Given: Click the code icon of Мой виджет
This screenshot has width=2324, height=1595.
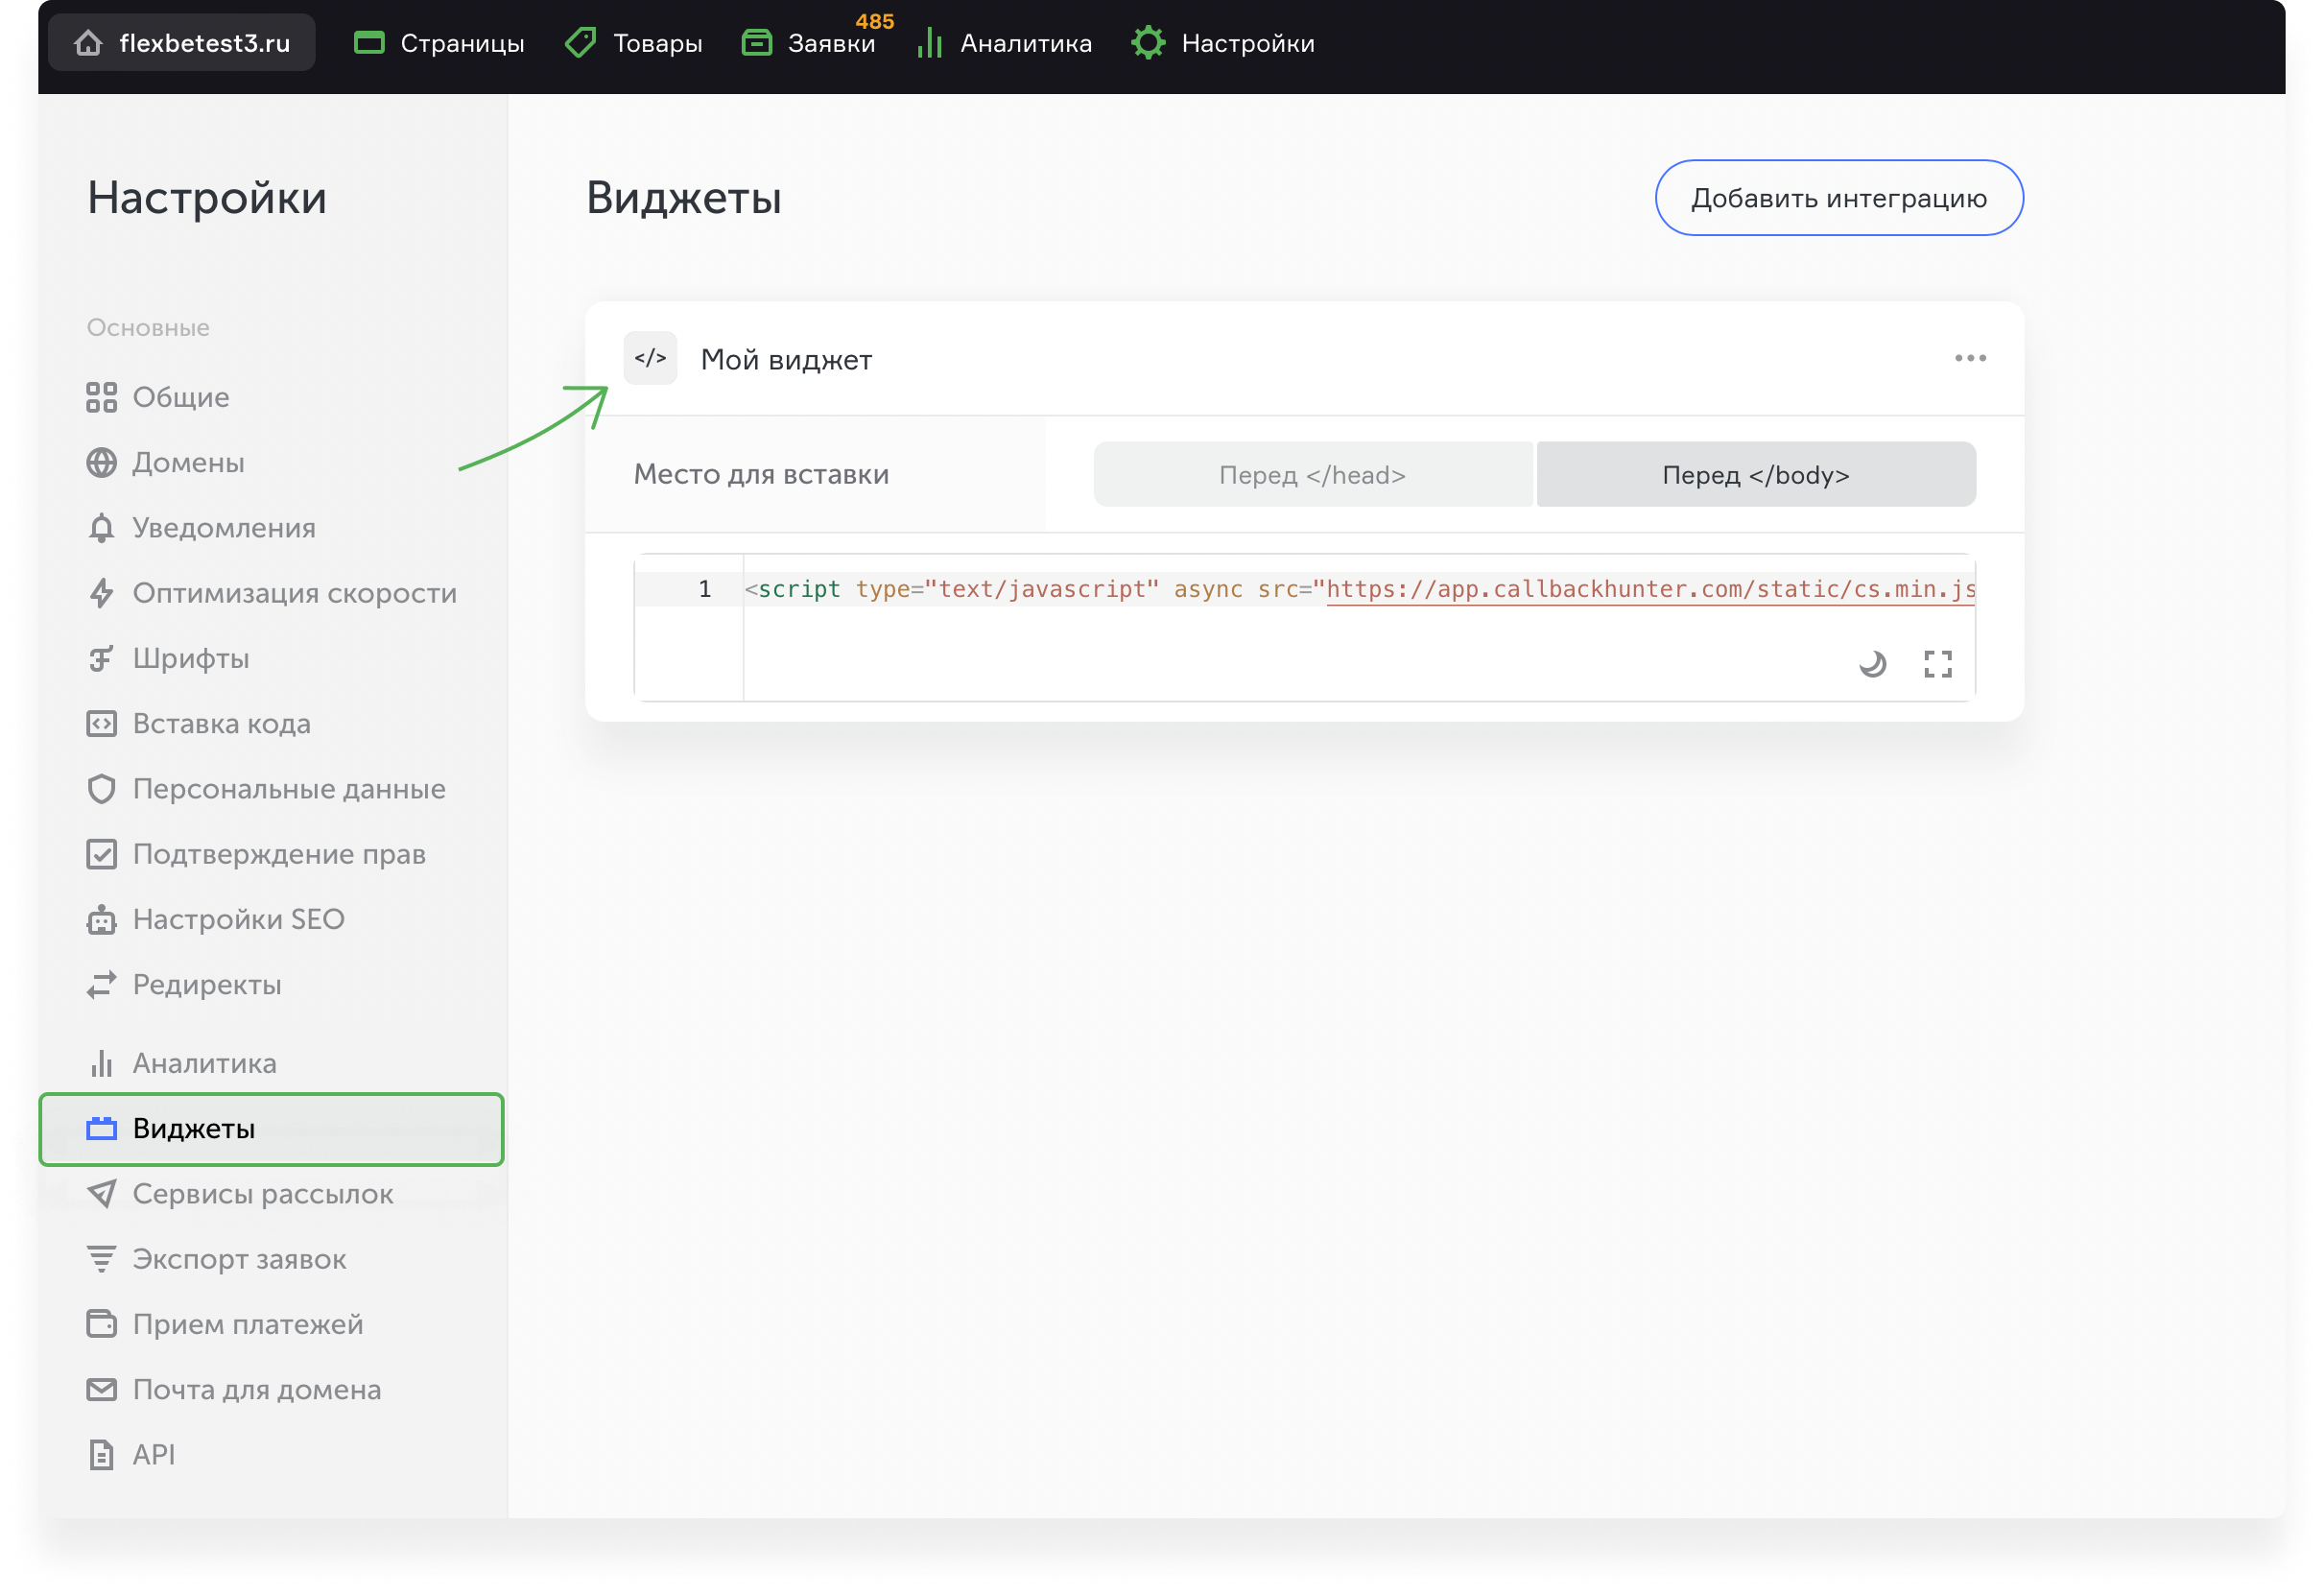Looking at the screenshot, I should coord(650,358).
